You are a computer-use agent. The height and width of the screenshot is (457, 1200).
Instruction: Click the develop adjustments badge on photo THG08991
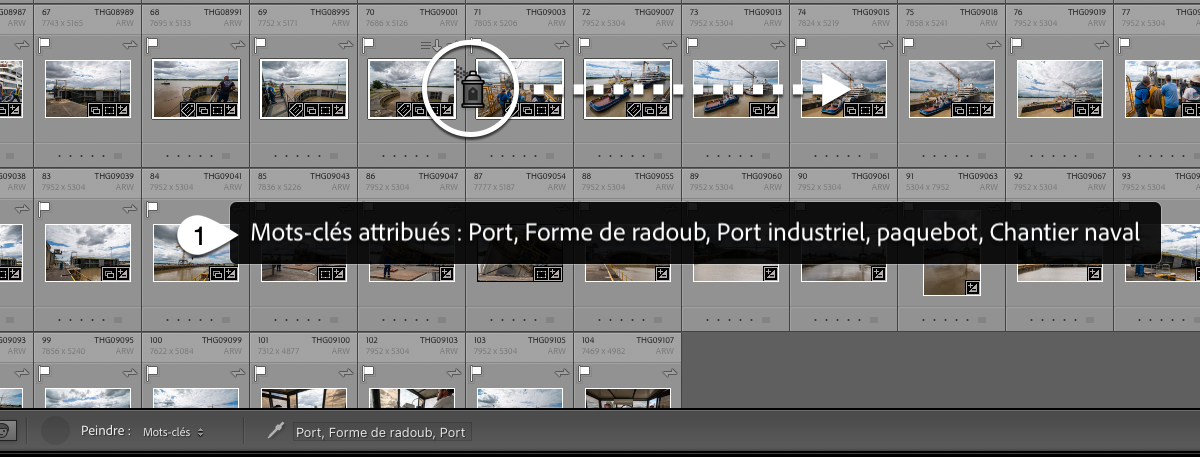pos(230,109)
